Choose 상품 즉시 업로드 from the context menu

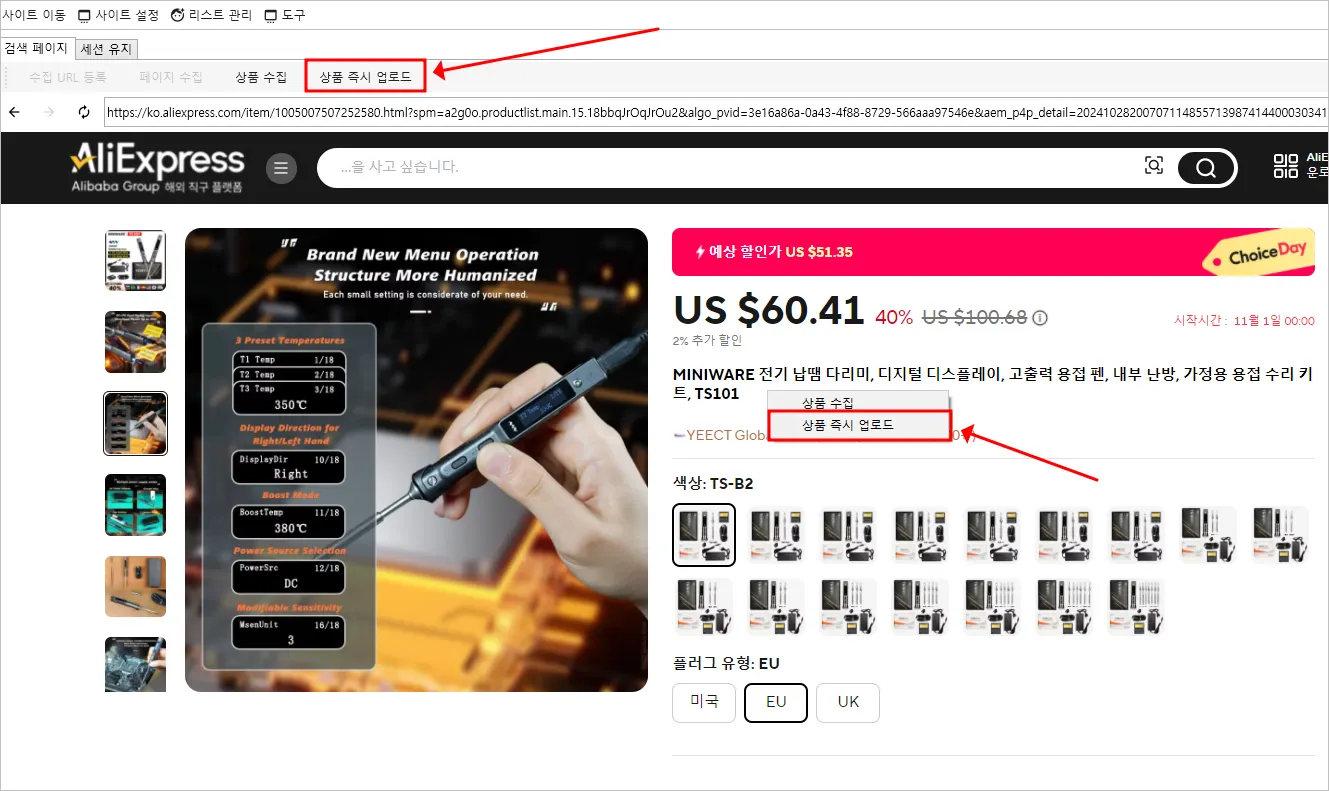[x=858, y=425]
